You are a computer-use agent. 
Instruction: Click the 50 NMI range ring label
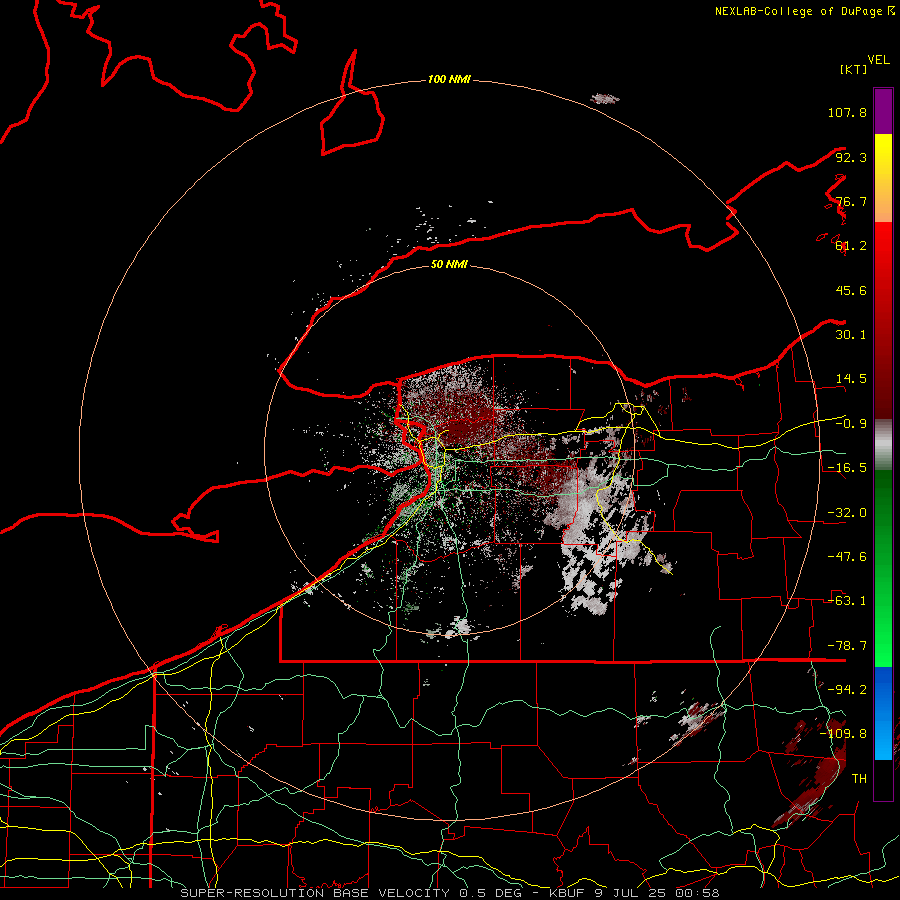[449, 264]
